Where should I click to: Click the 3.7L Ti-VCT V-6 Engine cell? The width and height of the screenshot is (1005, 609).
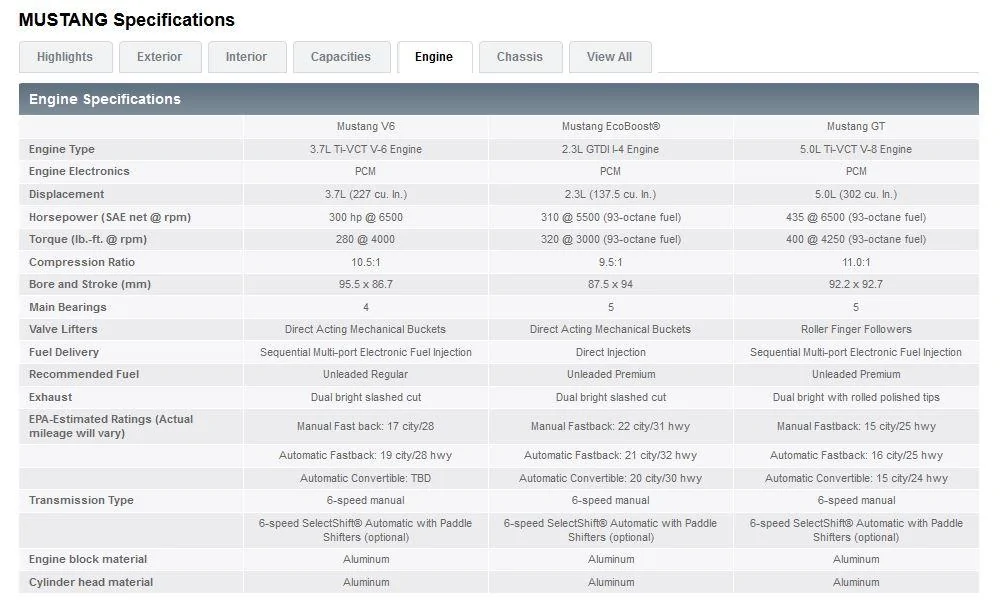pos(366,149)
